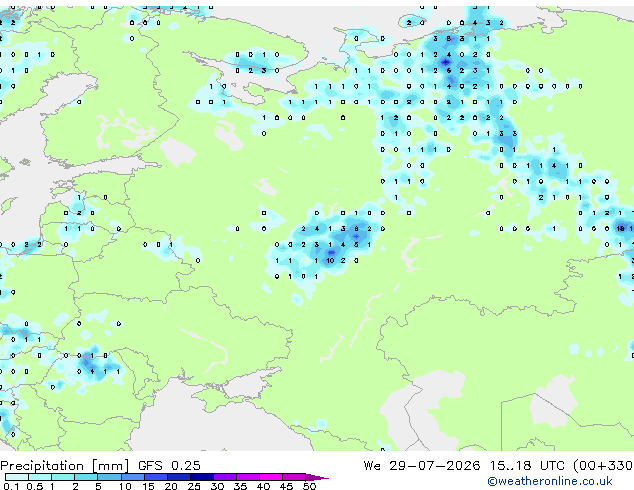This screenshot has width=634, height=490.
Task: Pick the 0.5–1 mm legend swatch
Action: coord(40,477)
